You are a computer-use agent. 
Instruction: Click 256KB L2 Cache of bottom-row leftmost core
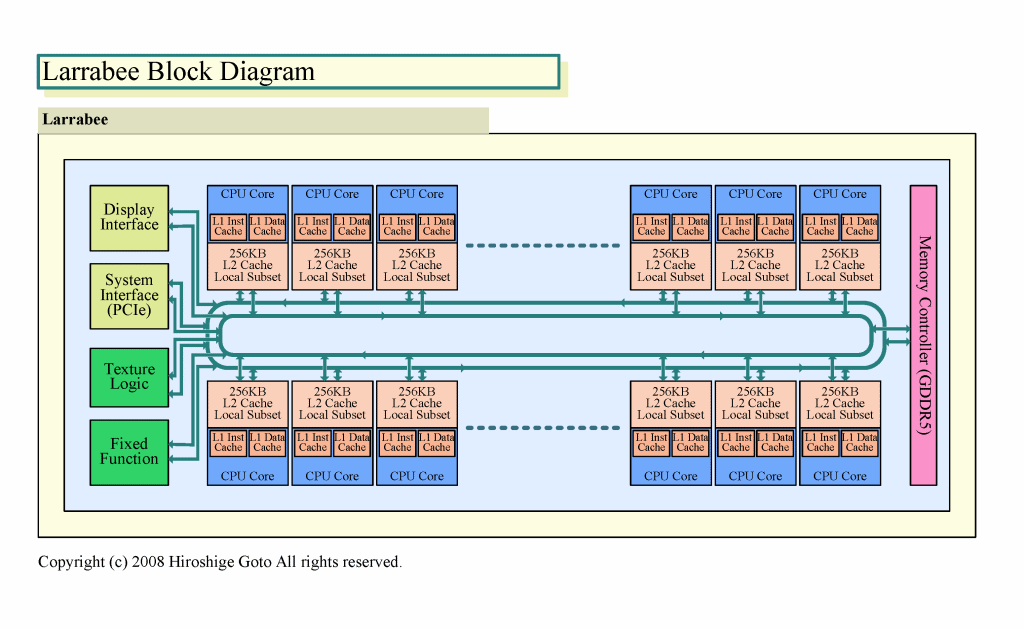point(248,404)
